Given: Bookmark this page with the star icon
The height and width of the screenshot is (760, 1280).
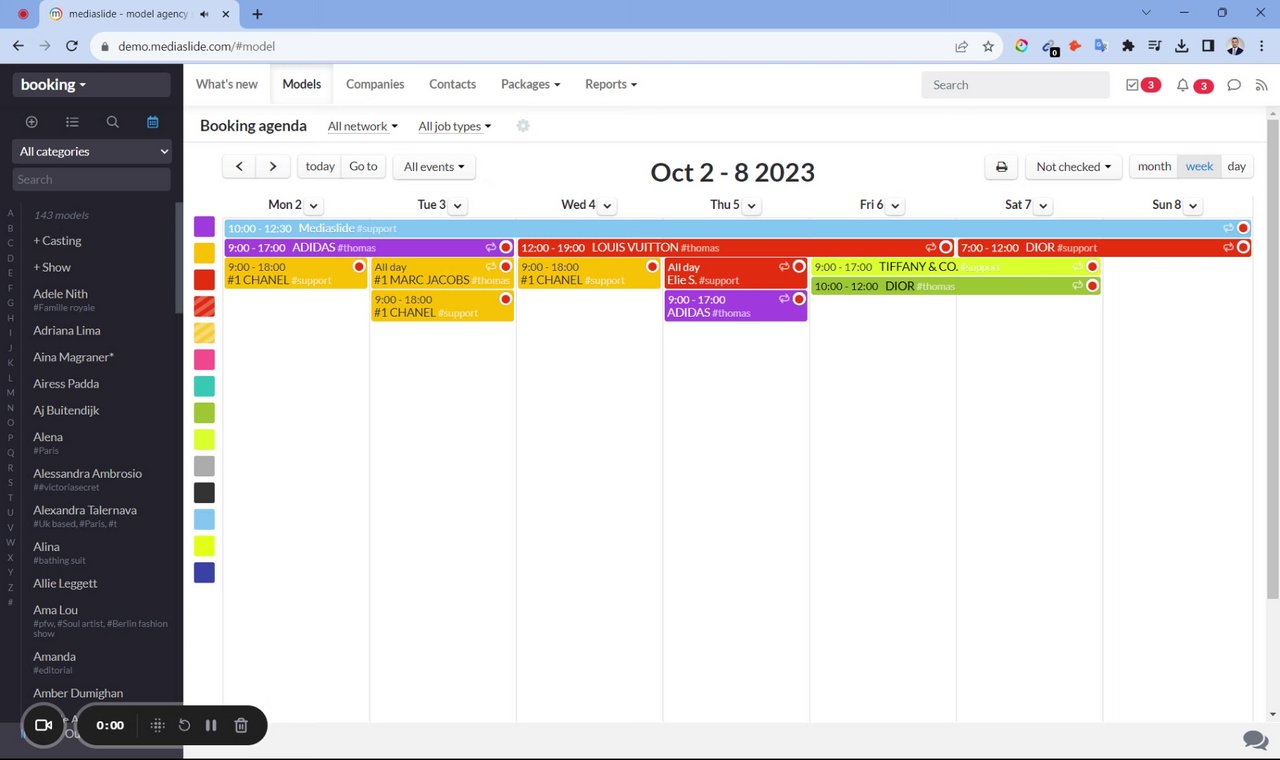Looking at the screenshot, I should point(988,46).
